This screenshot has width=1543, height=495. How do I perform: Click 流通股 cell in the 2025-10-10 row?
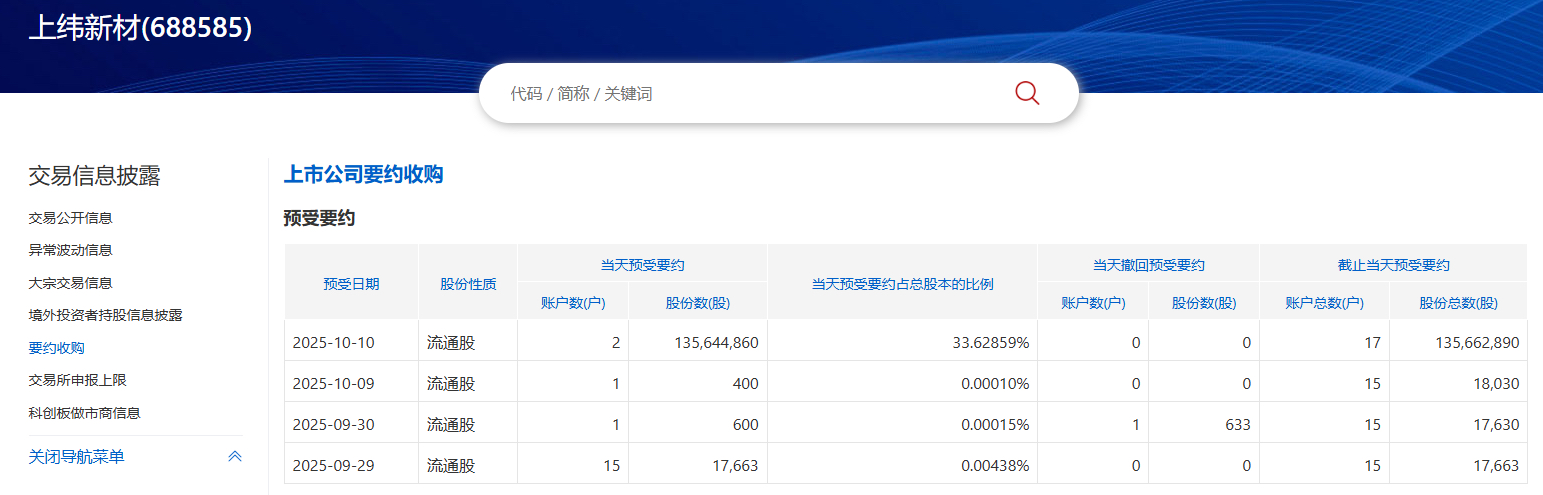[x=468, y=342]
